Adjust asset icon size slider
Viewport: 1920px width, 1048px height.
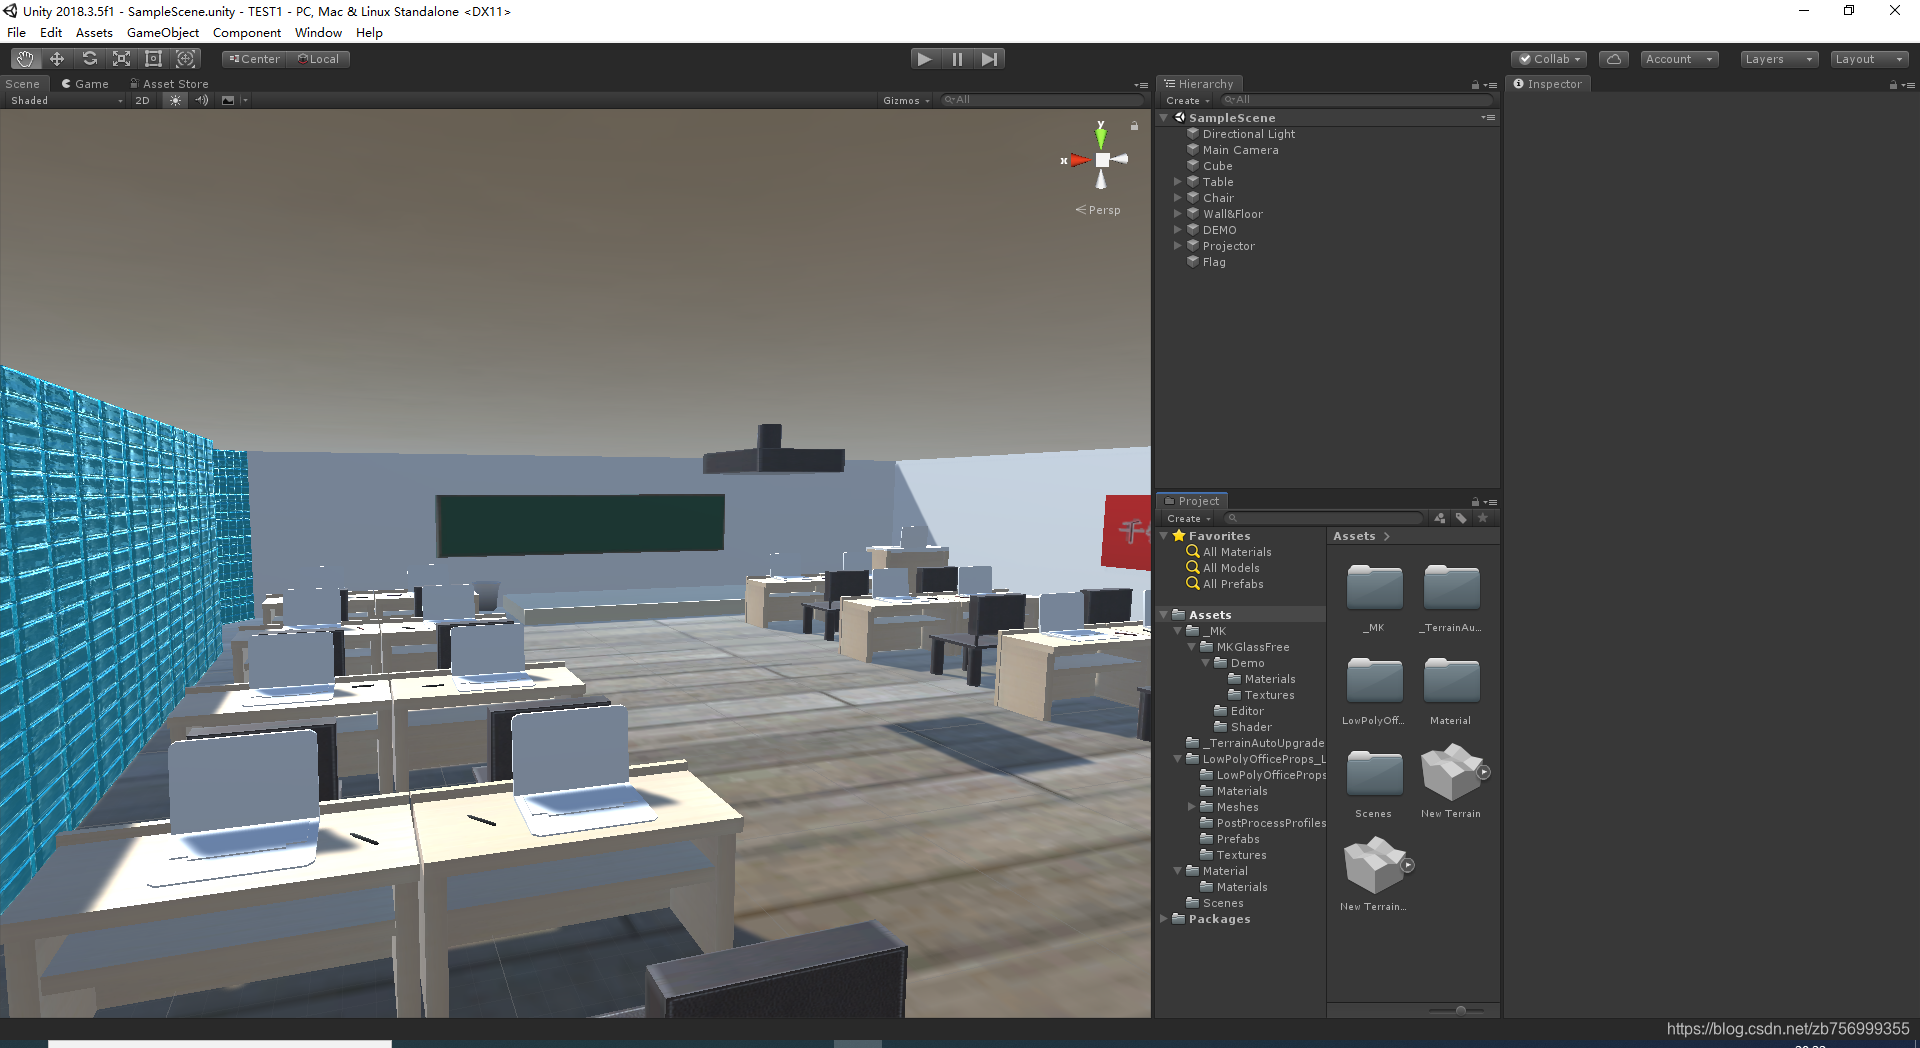click(1460, 1010)
